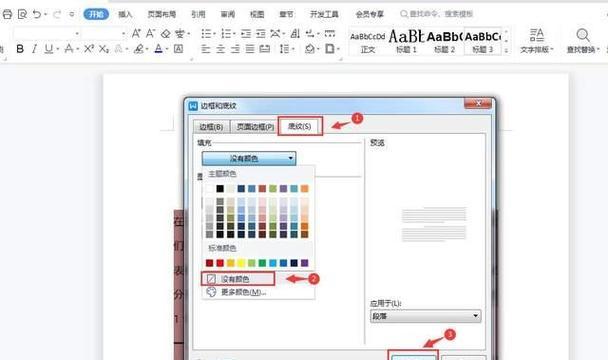Open the font size dropdown

tap(123, 34)
